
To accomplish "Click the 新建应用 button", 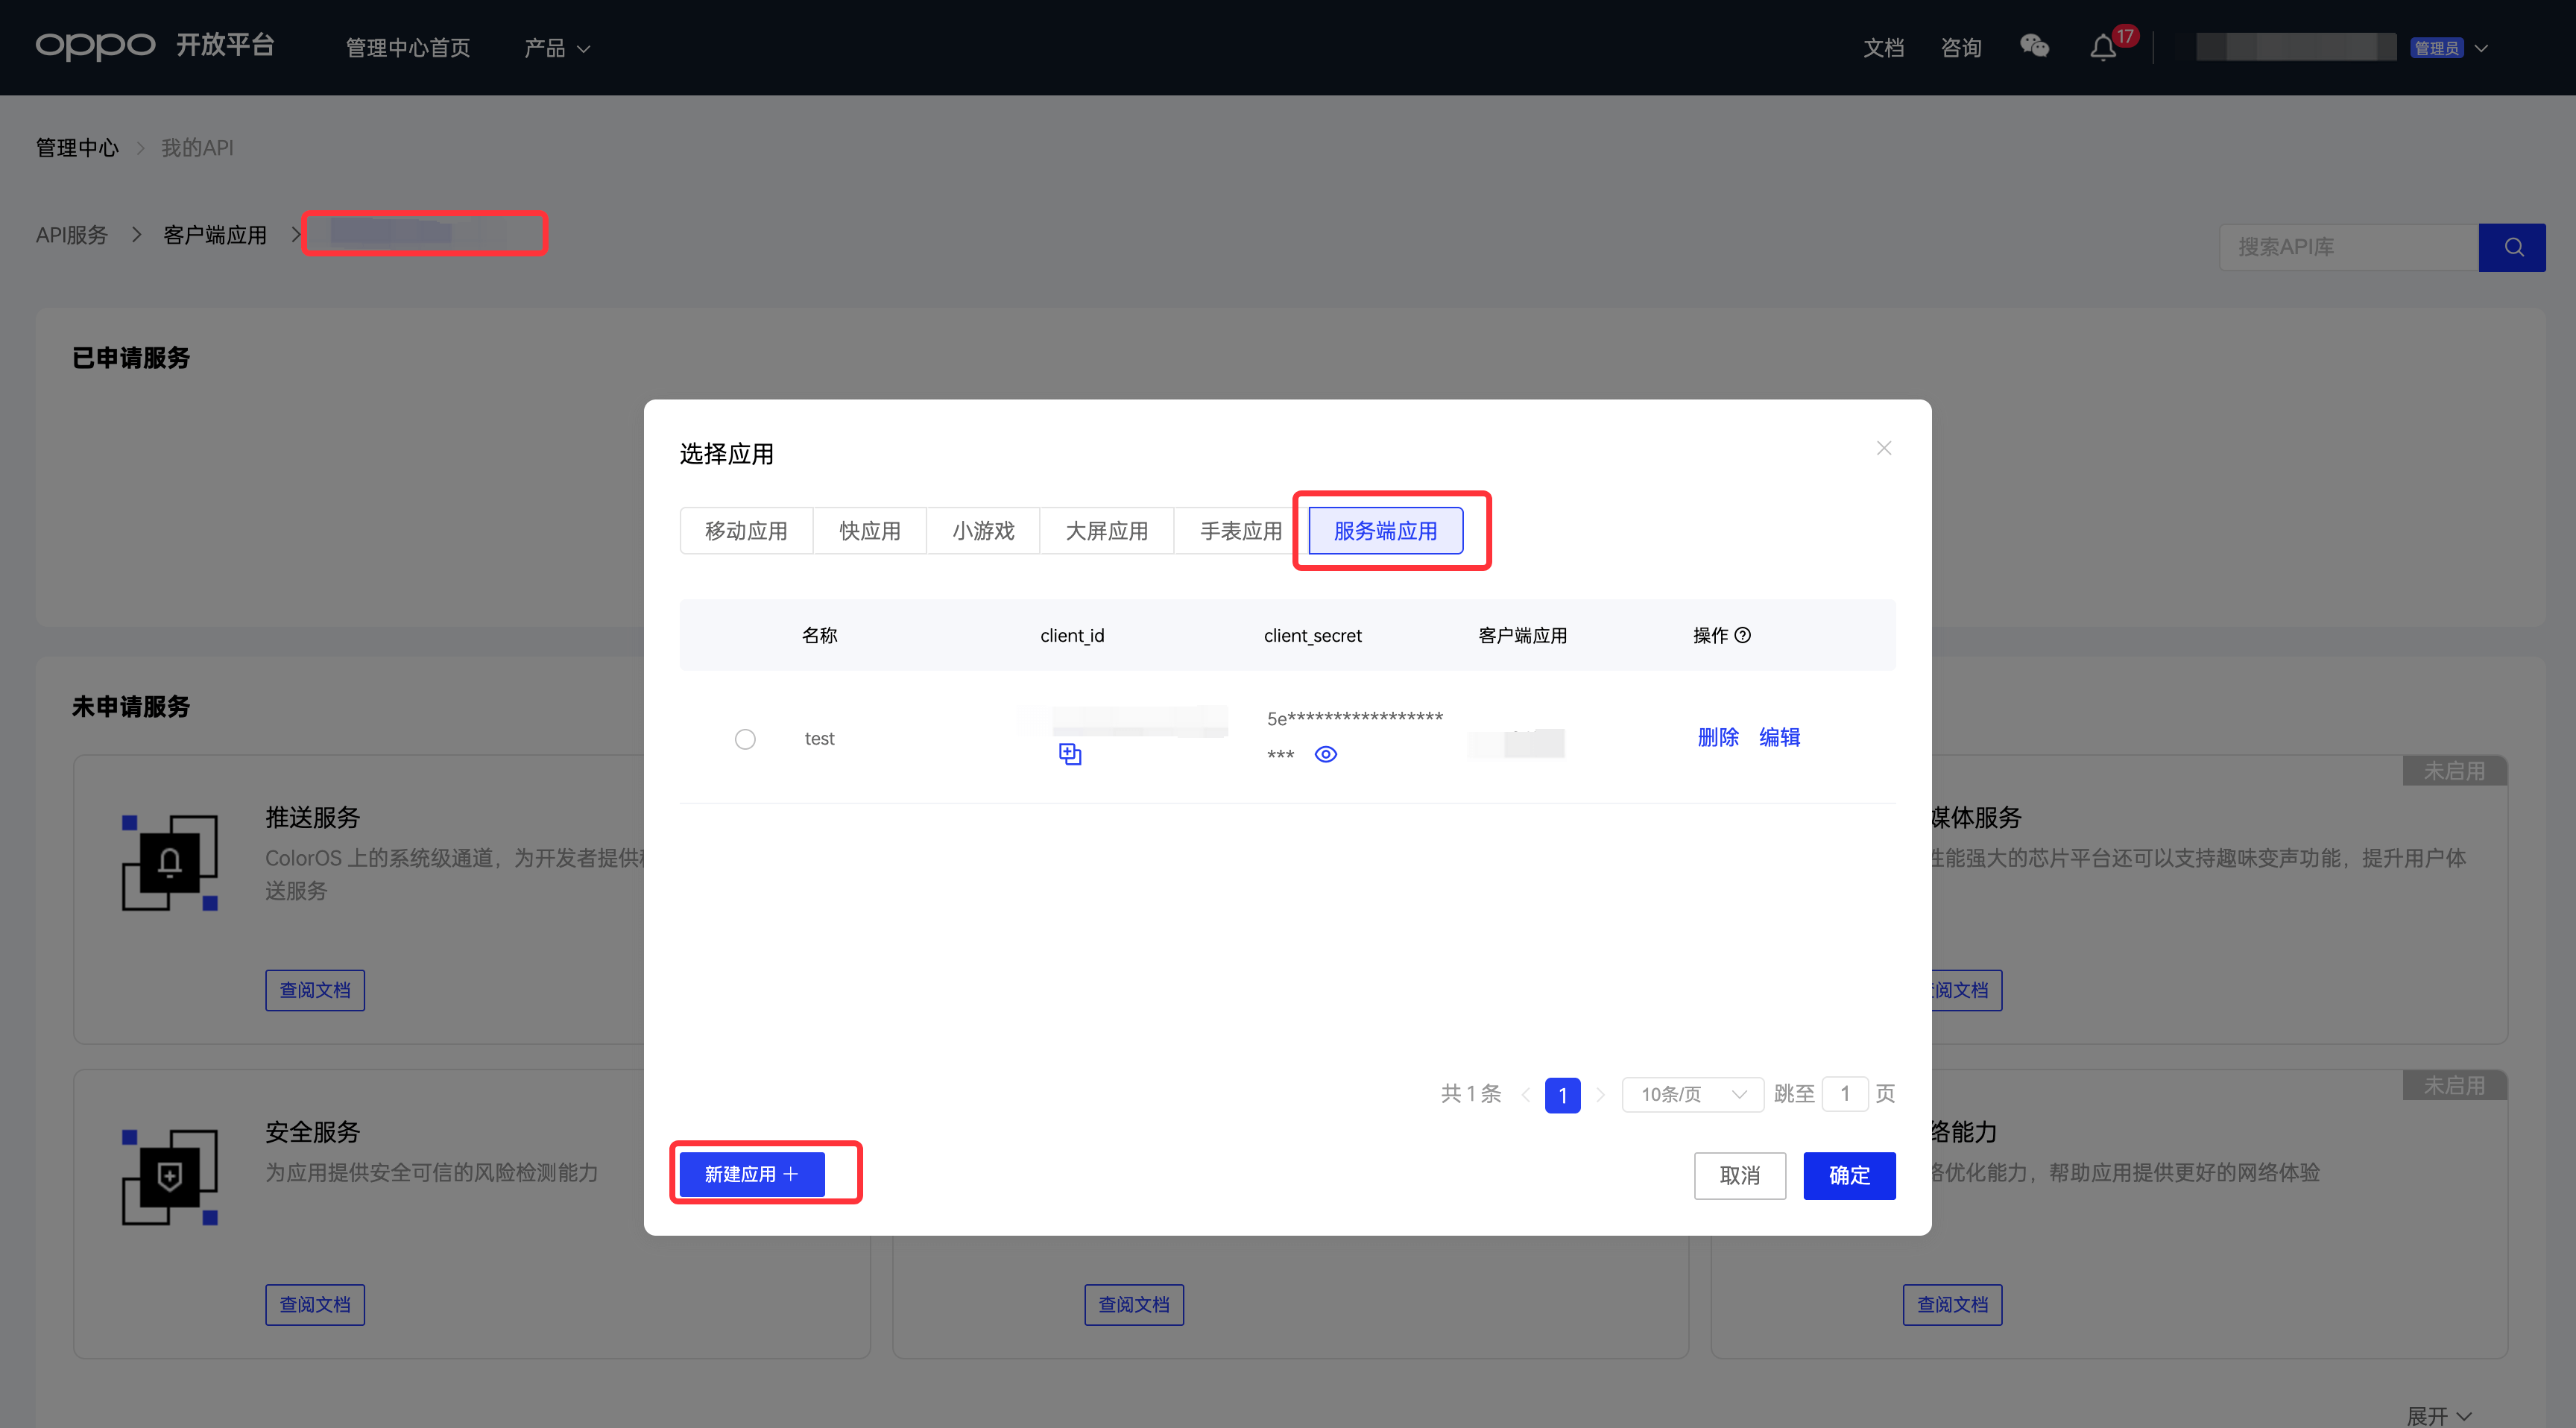I will 751,1174.
